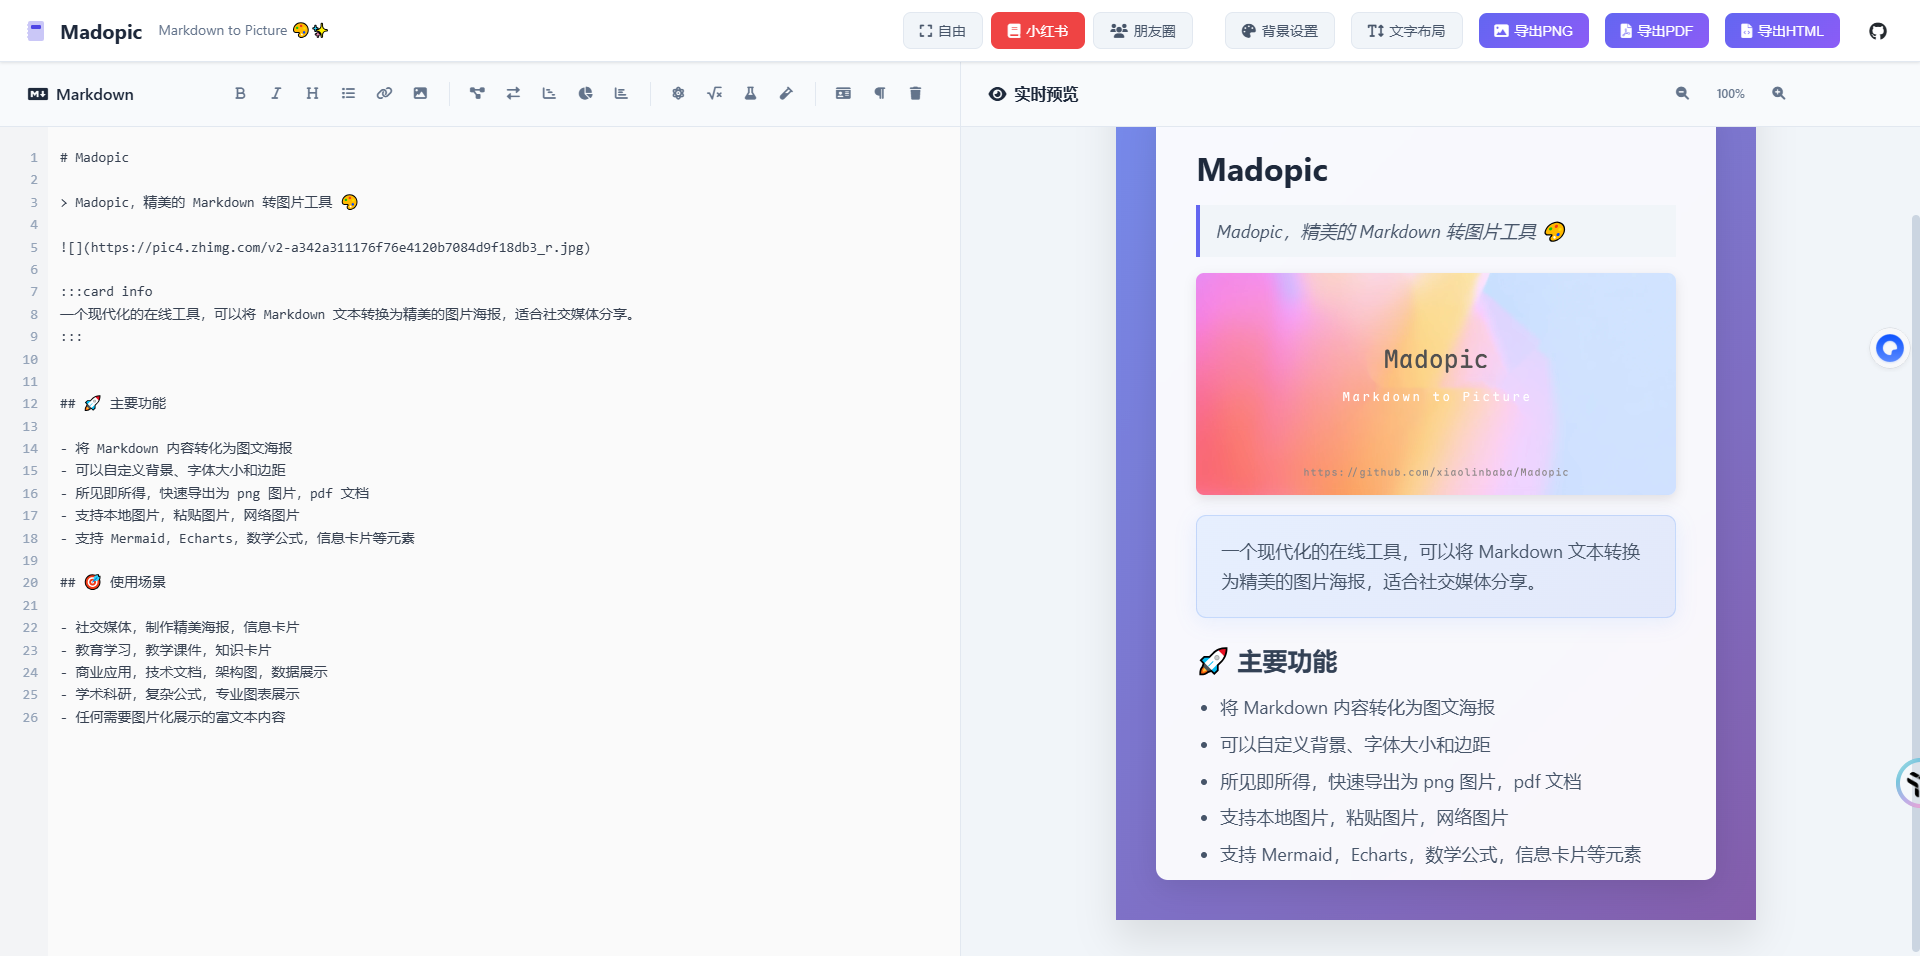
Task: Insert a pie chart from toolbar
Action: click(585, 93)
